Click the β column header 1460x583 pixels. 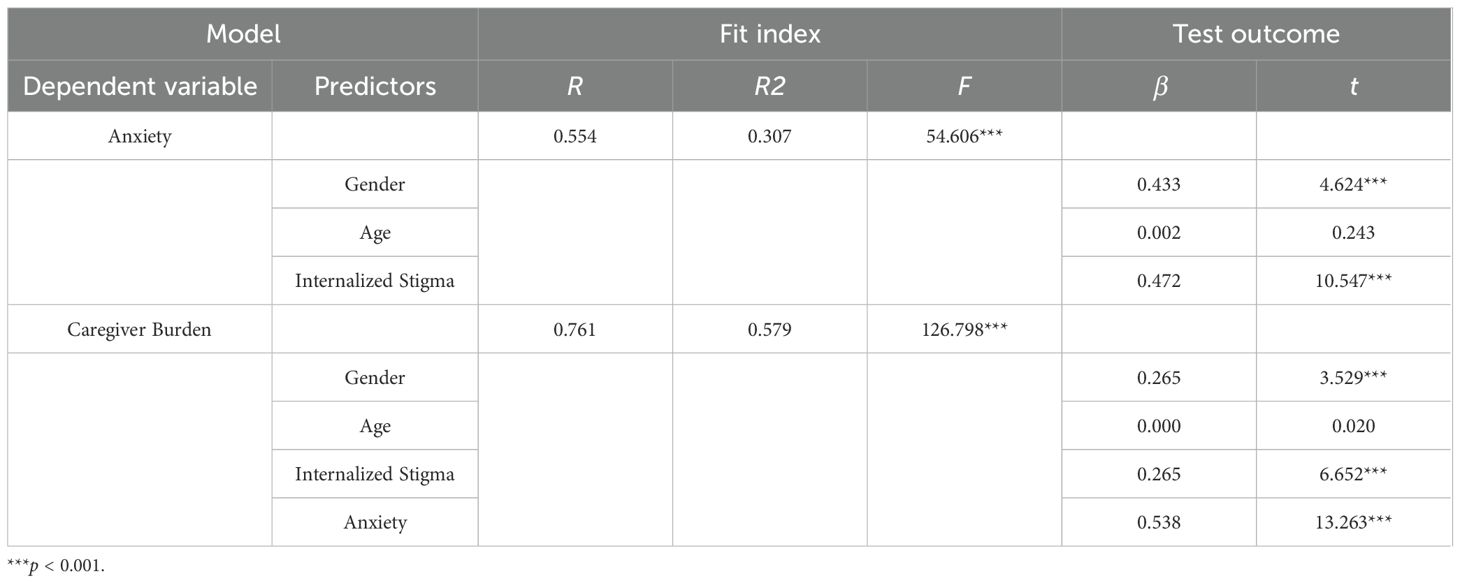[x=1159, y=86]
